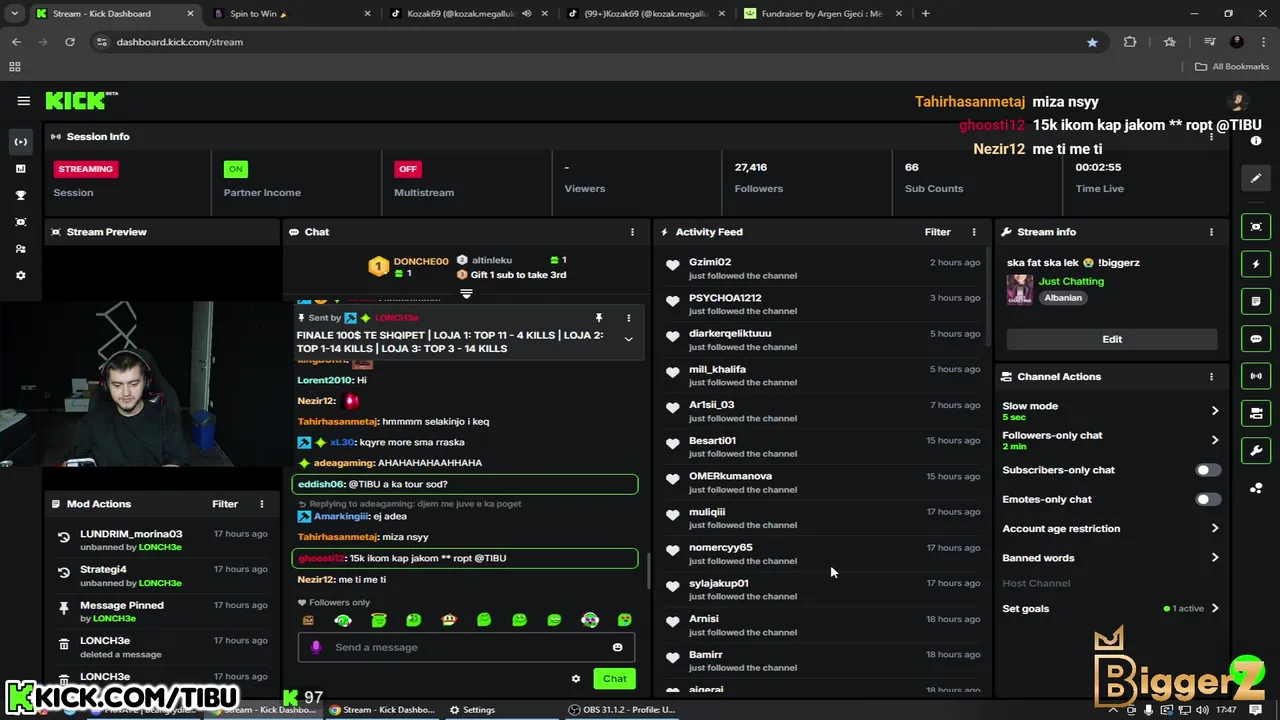1280x720 pixels.
Task: Open chat settings gear next to Chat button
Action: [x=576, y=679]
